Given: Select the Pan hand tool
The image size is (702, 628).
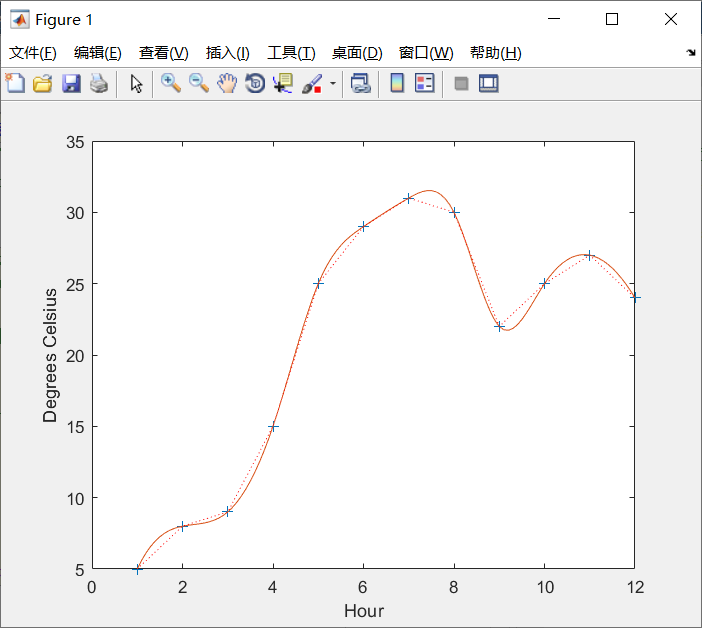Looking at the screenshot, I should [227, 83].
